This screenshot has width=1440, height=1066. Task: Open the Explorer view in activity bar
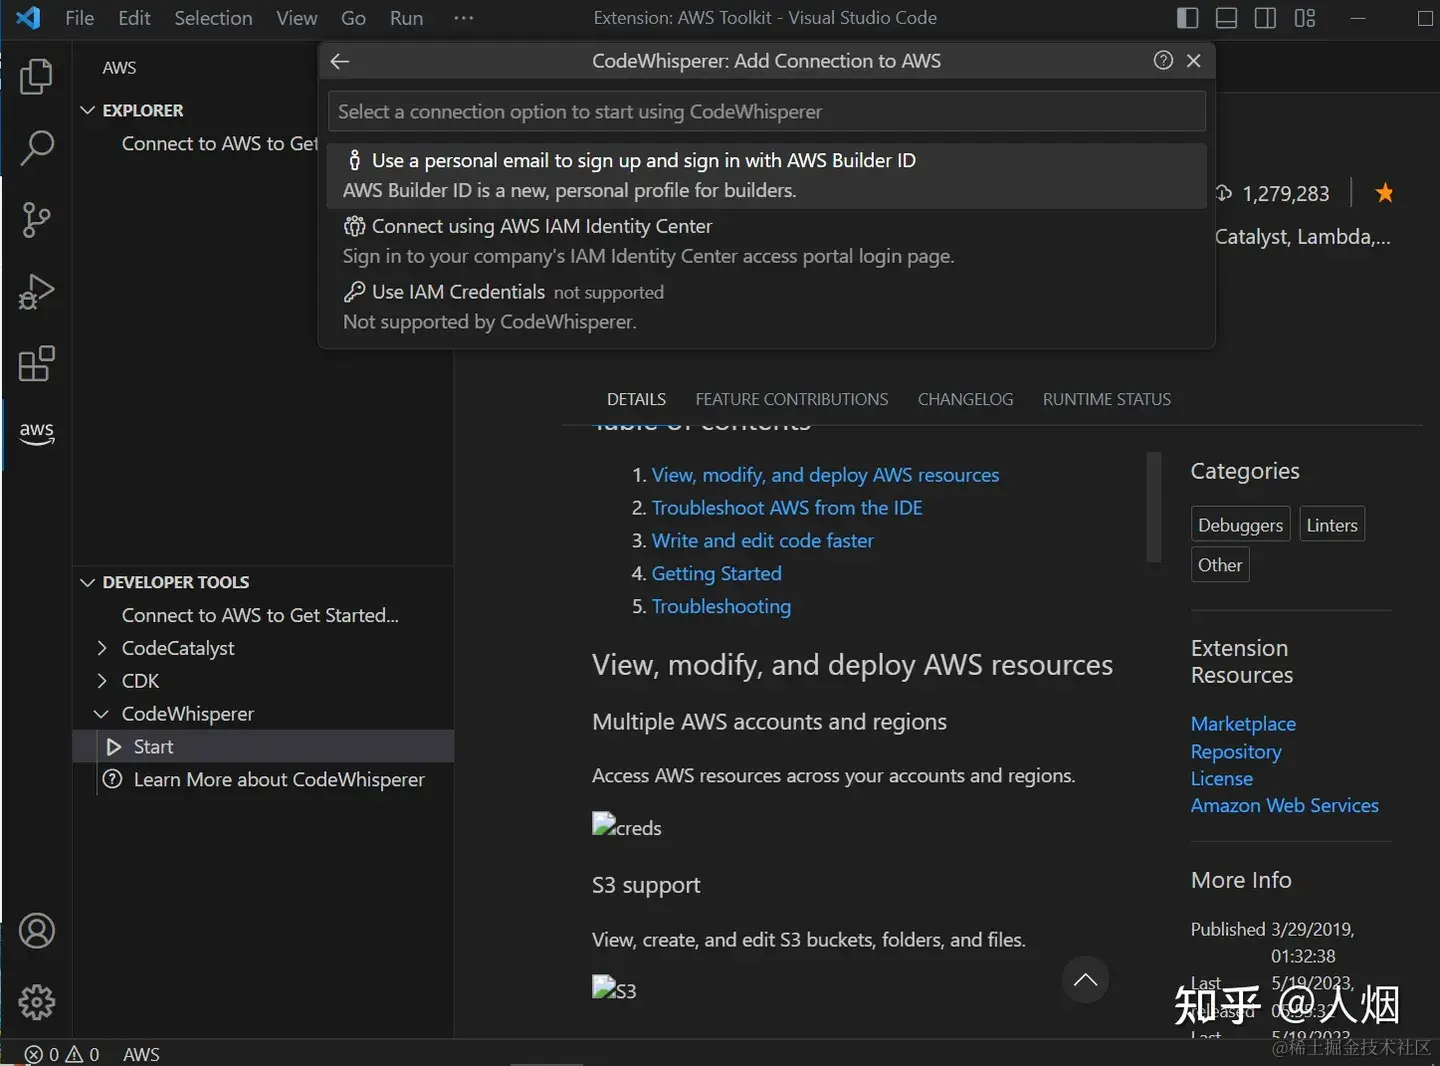coord(36,77)
